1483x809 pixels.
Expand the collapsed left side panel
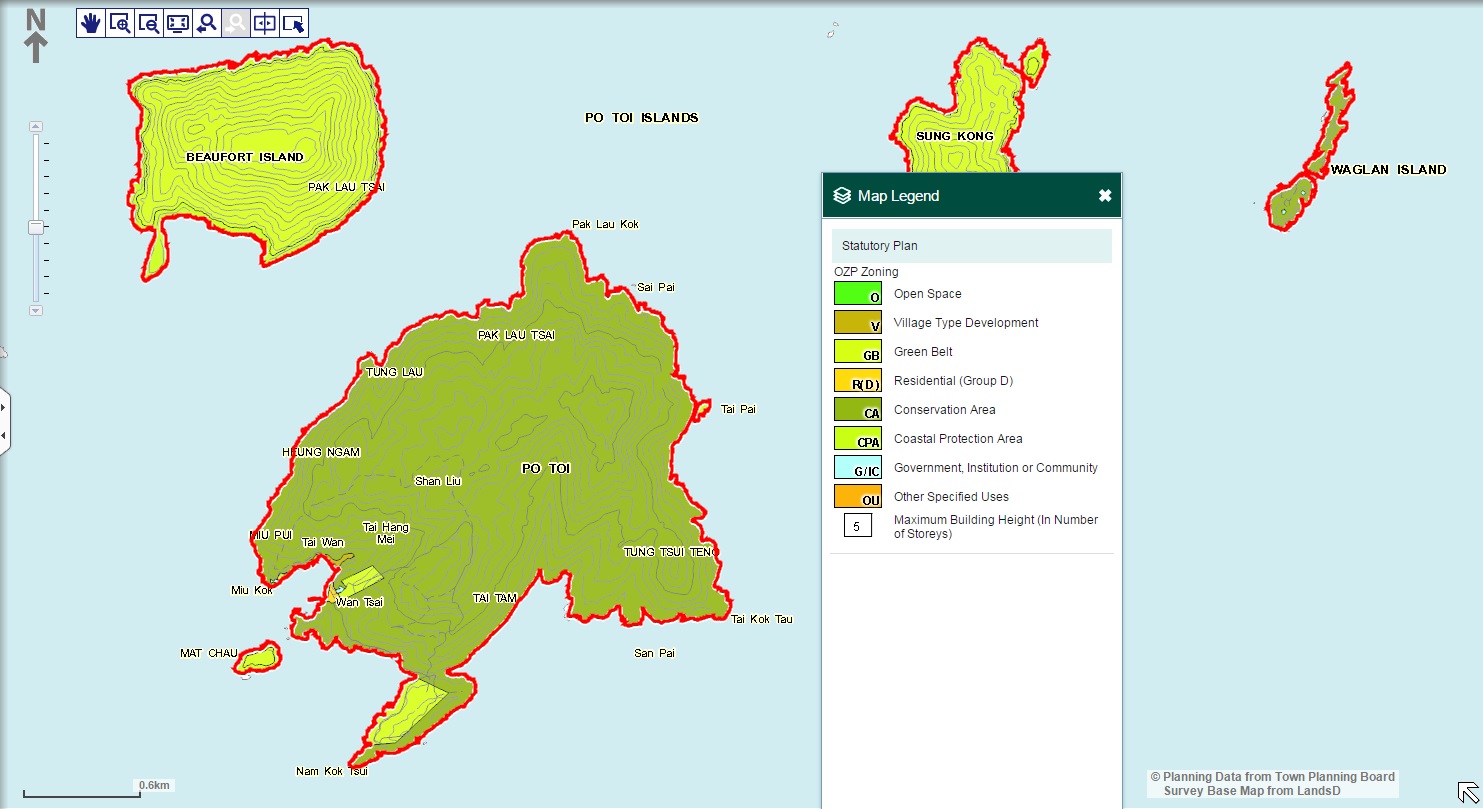tap(4, 422)
